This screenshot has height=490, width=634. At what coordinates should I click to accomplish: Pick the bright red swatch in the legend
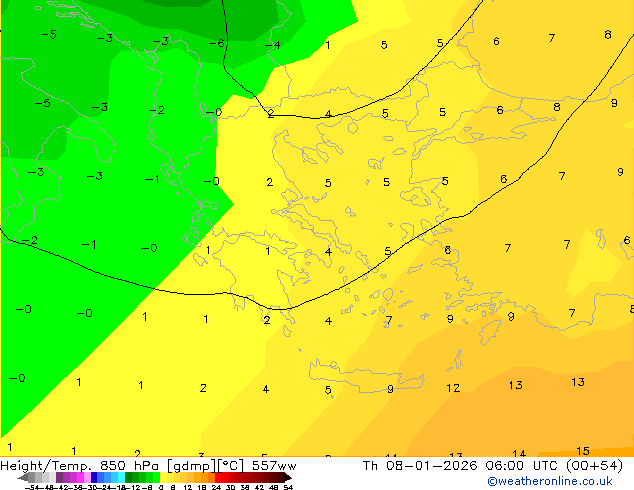point(218,478)
